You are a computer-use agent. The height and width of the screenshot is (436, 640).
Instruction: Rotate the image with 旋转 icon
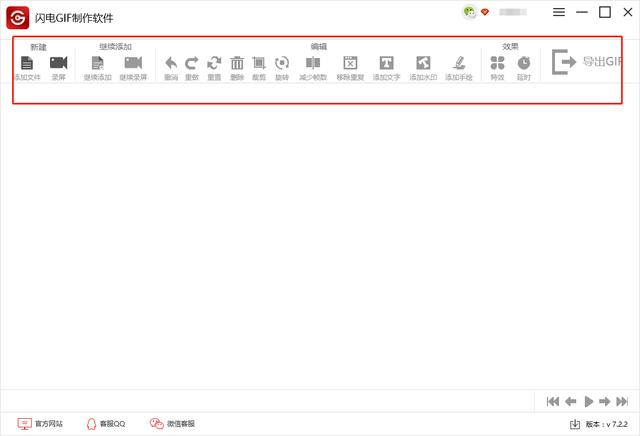pos(282,64)
